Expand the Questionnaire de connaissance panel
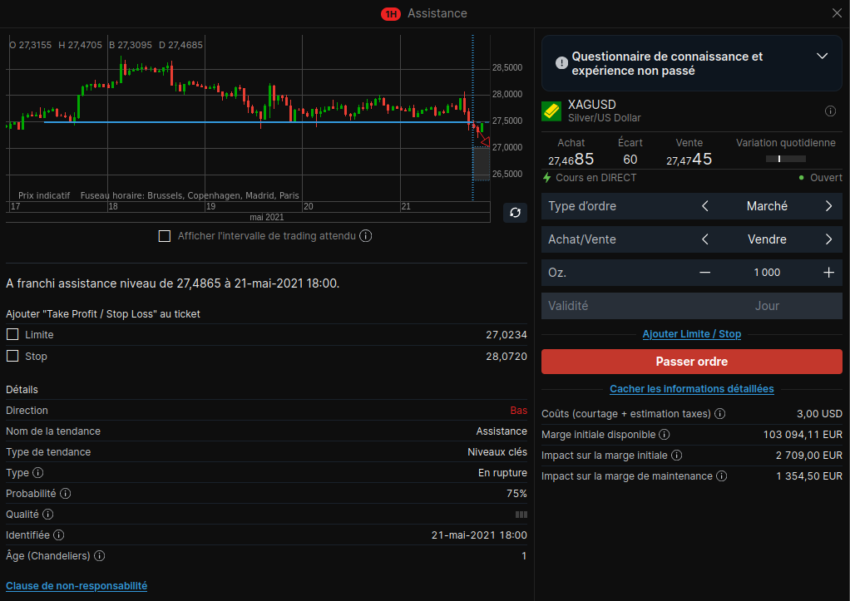Image resolution: width=850 pixels, height=601 pixels. coord(823,56)
